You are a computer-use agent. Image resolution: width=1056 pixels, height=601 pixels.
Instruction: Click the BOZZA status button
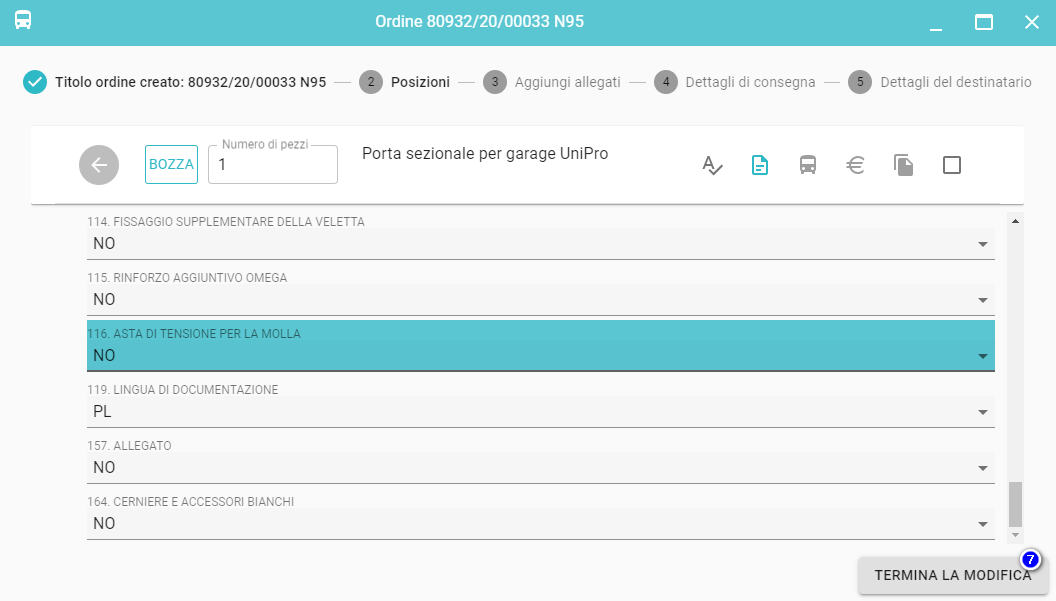[x=171, y=165]
